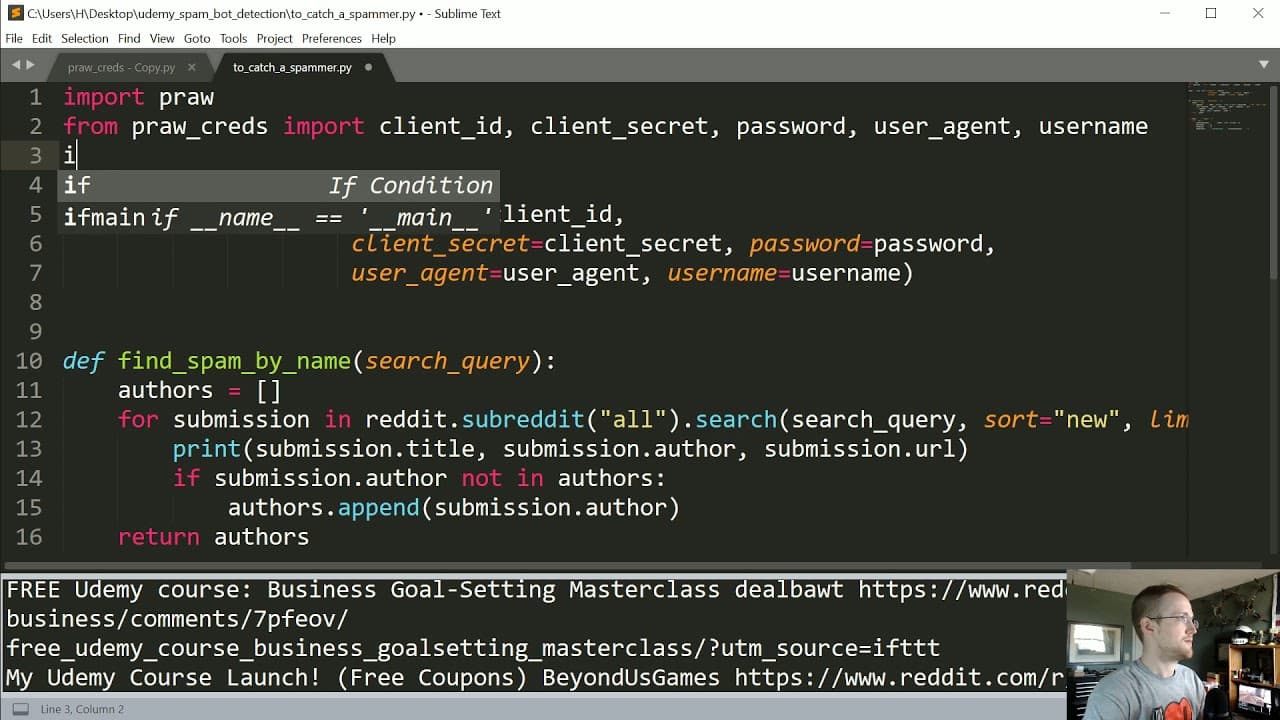Screen dimensions: 1280x720
Task: Click the Sublime Text title bar icon
Action: pyautogui.click(x=14, y=13)
